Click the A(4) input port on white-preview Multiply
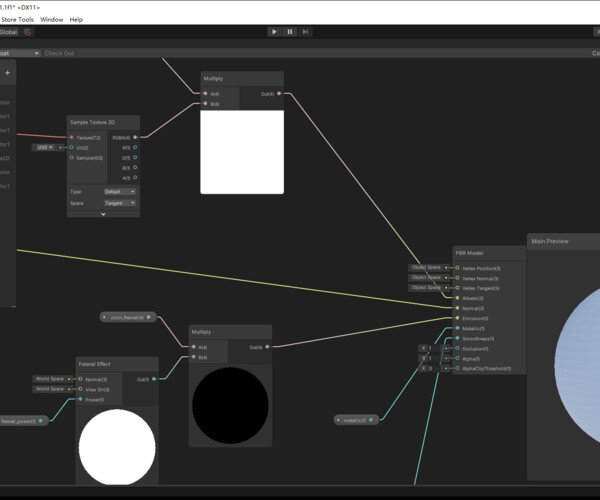The width and height of the screenshot is (600, 500). [x=205, y=93]
